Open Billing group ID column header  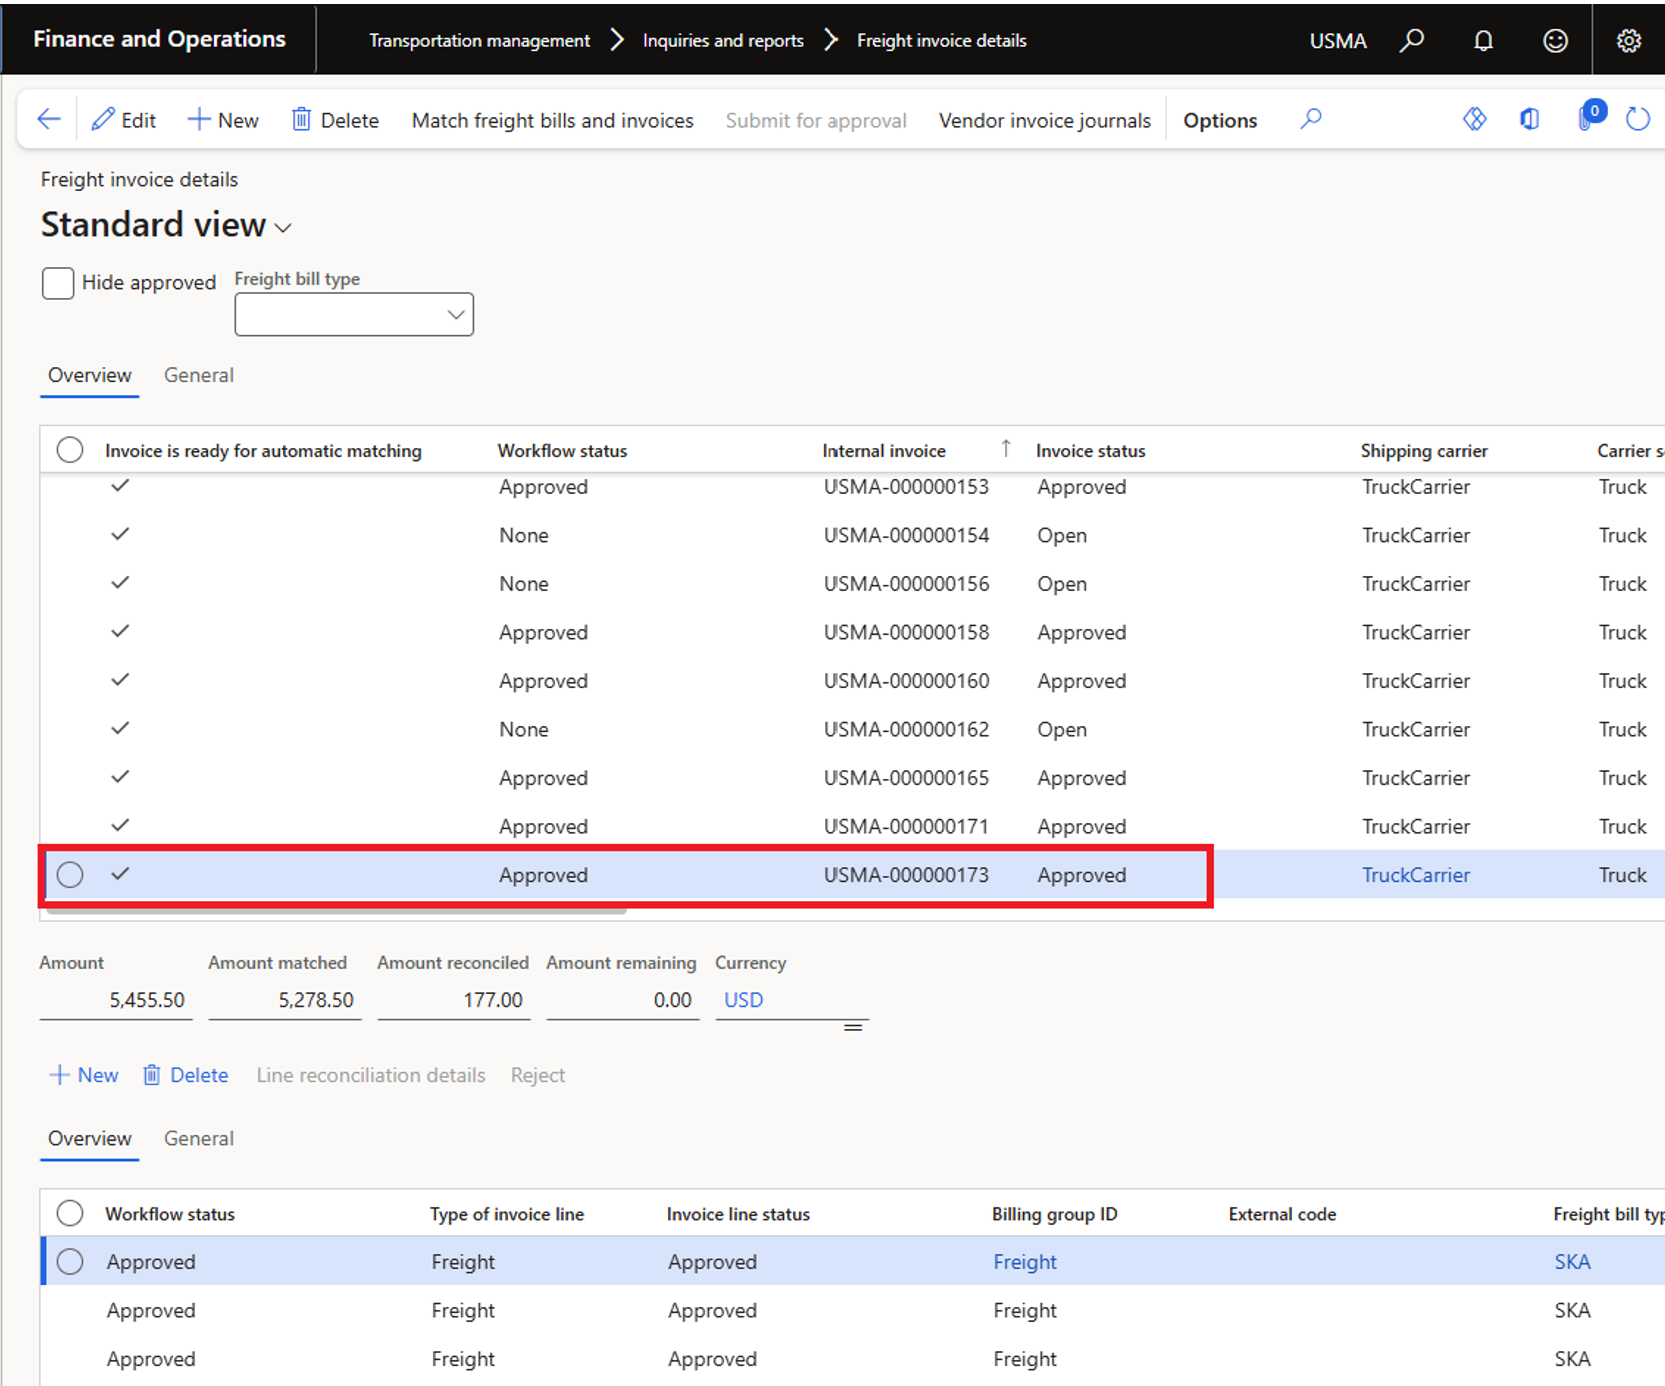(1054, 1214)
